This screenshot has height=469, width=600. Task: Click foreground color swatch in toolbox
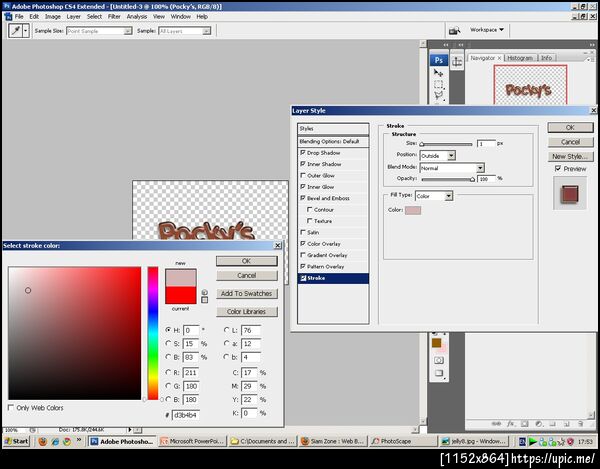pos(436,343)
